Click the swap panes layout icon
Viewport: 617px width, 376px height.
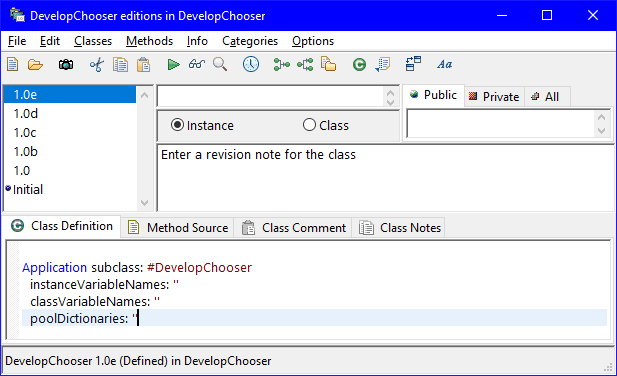coord(413,64)
